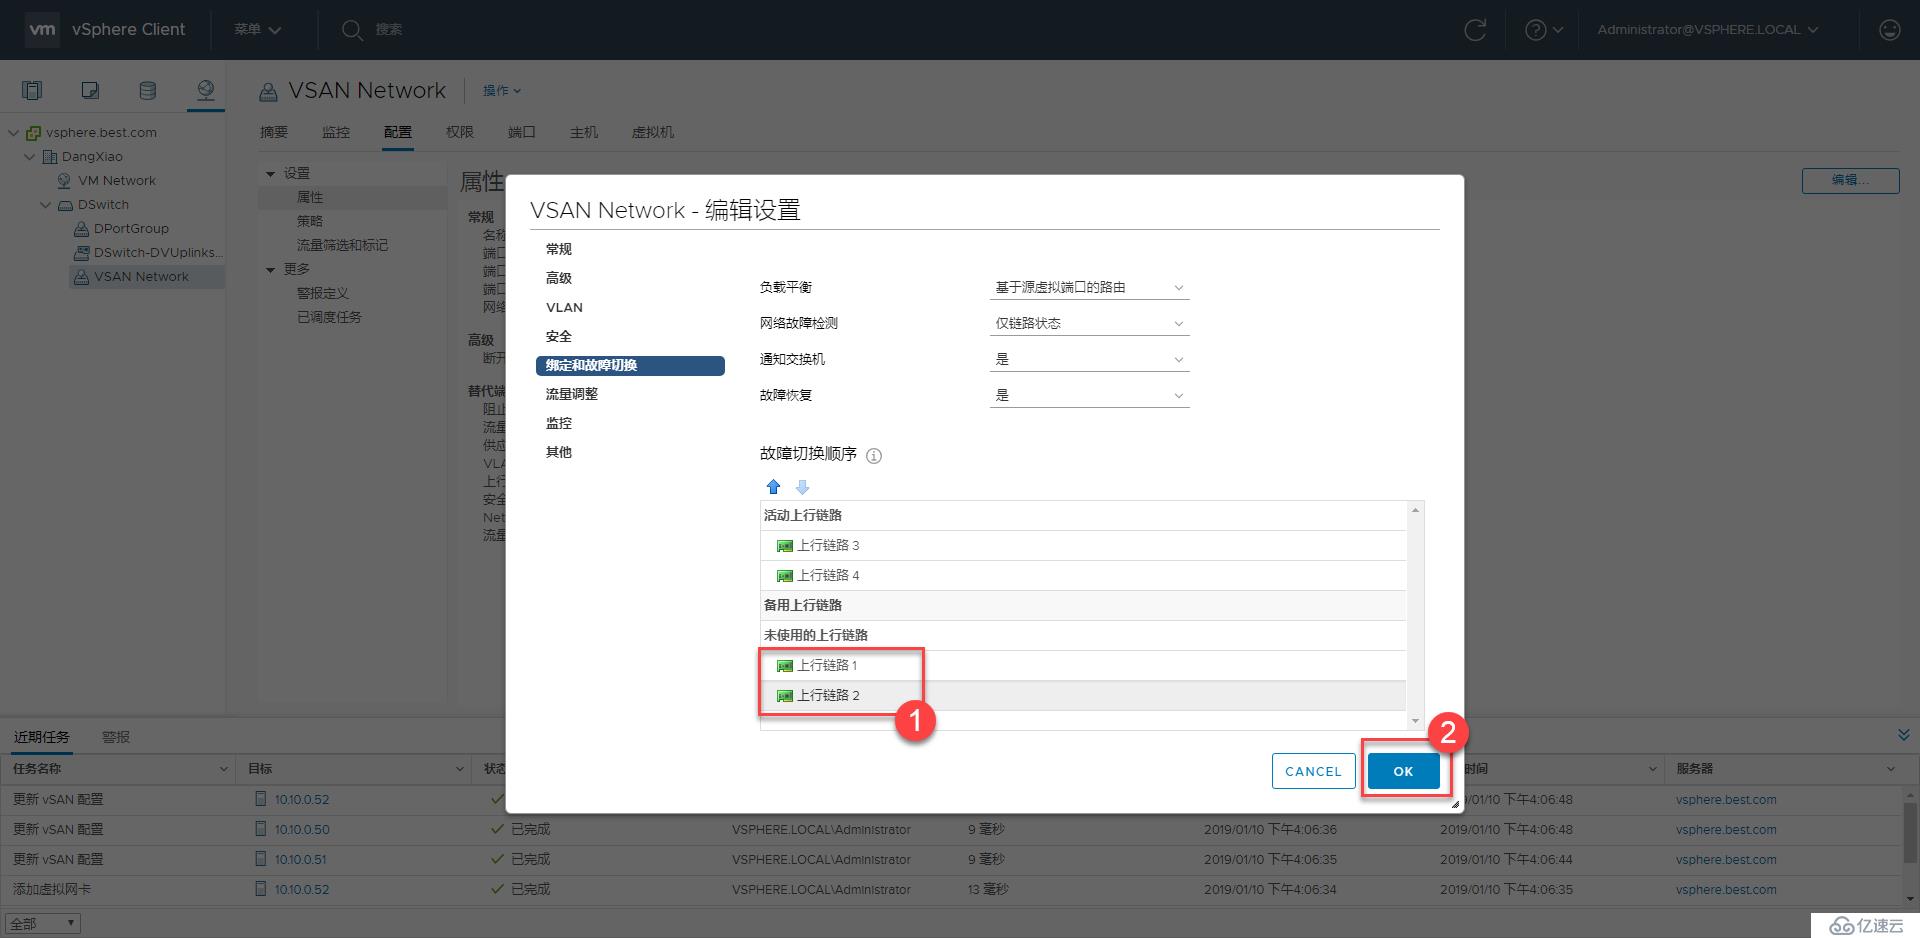Open 10.10.0.50 target link
Viewport: 1920px width, 938px height.
coord(302,829)
